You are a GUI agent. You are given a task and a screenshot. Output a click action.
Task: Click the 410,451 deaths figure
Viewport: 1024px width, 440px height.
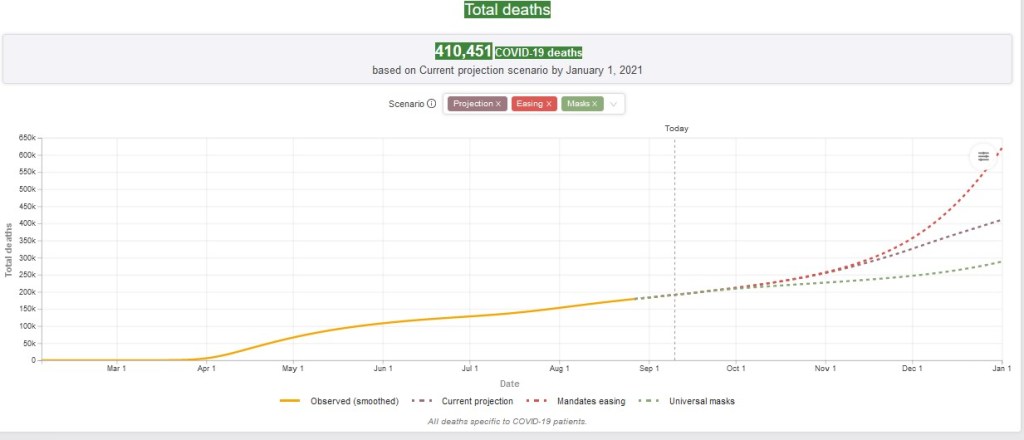point(463,52)
